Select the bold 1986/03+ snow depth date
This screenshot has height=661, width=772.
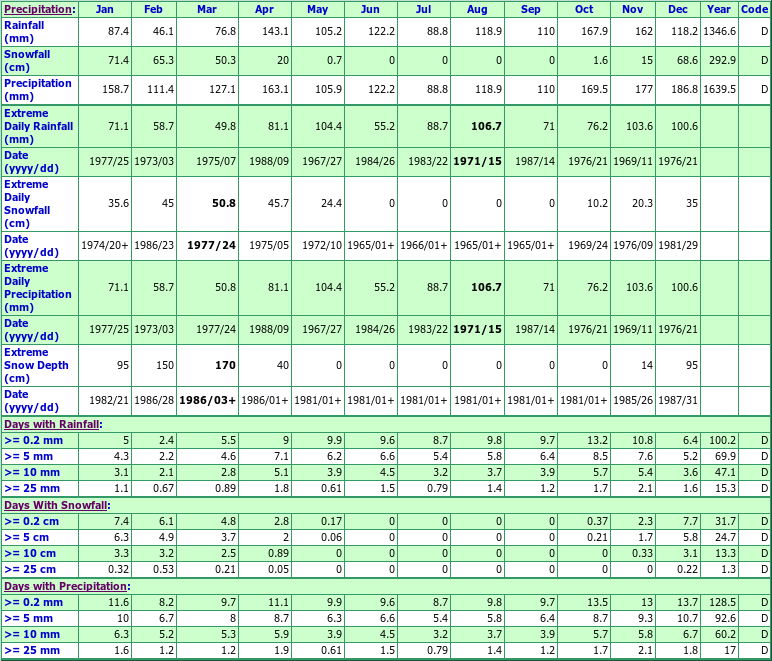[x=207, y=401]
